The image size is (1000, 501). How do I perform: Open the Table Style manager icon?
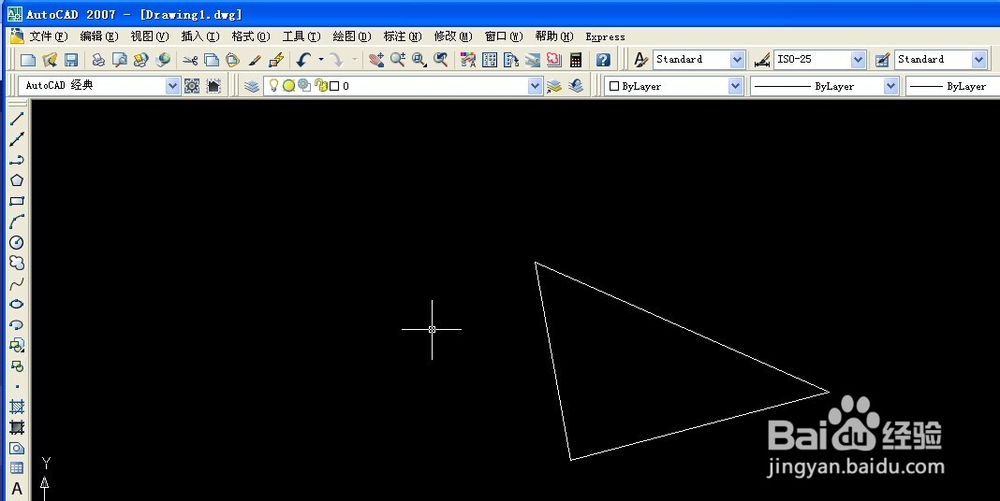[x=883, y=60]
